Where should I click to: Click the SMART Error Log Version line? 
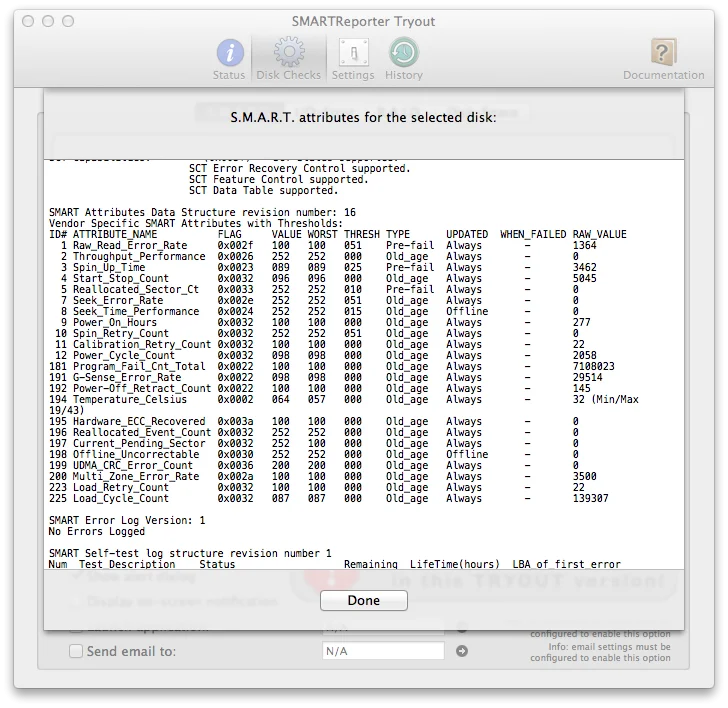coord(127,520)
